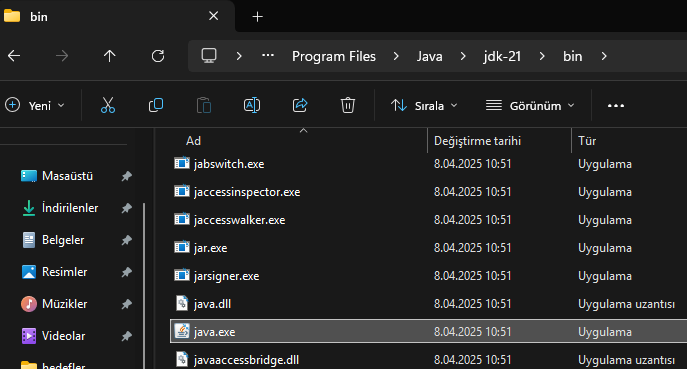The image size is (687, 369).
Task: Click the Back navigation arrow
Action: (14, 56)
